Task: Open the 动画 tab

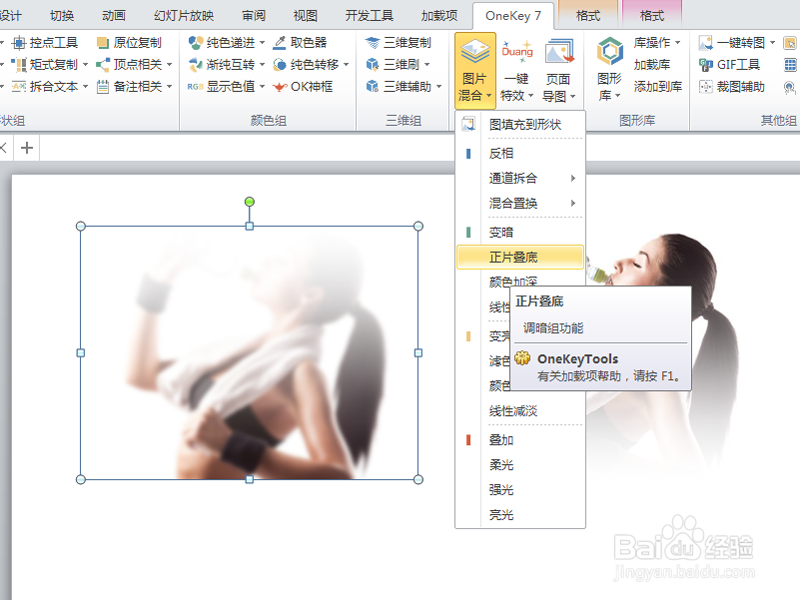Action: point(114,16)
